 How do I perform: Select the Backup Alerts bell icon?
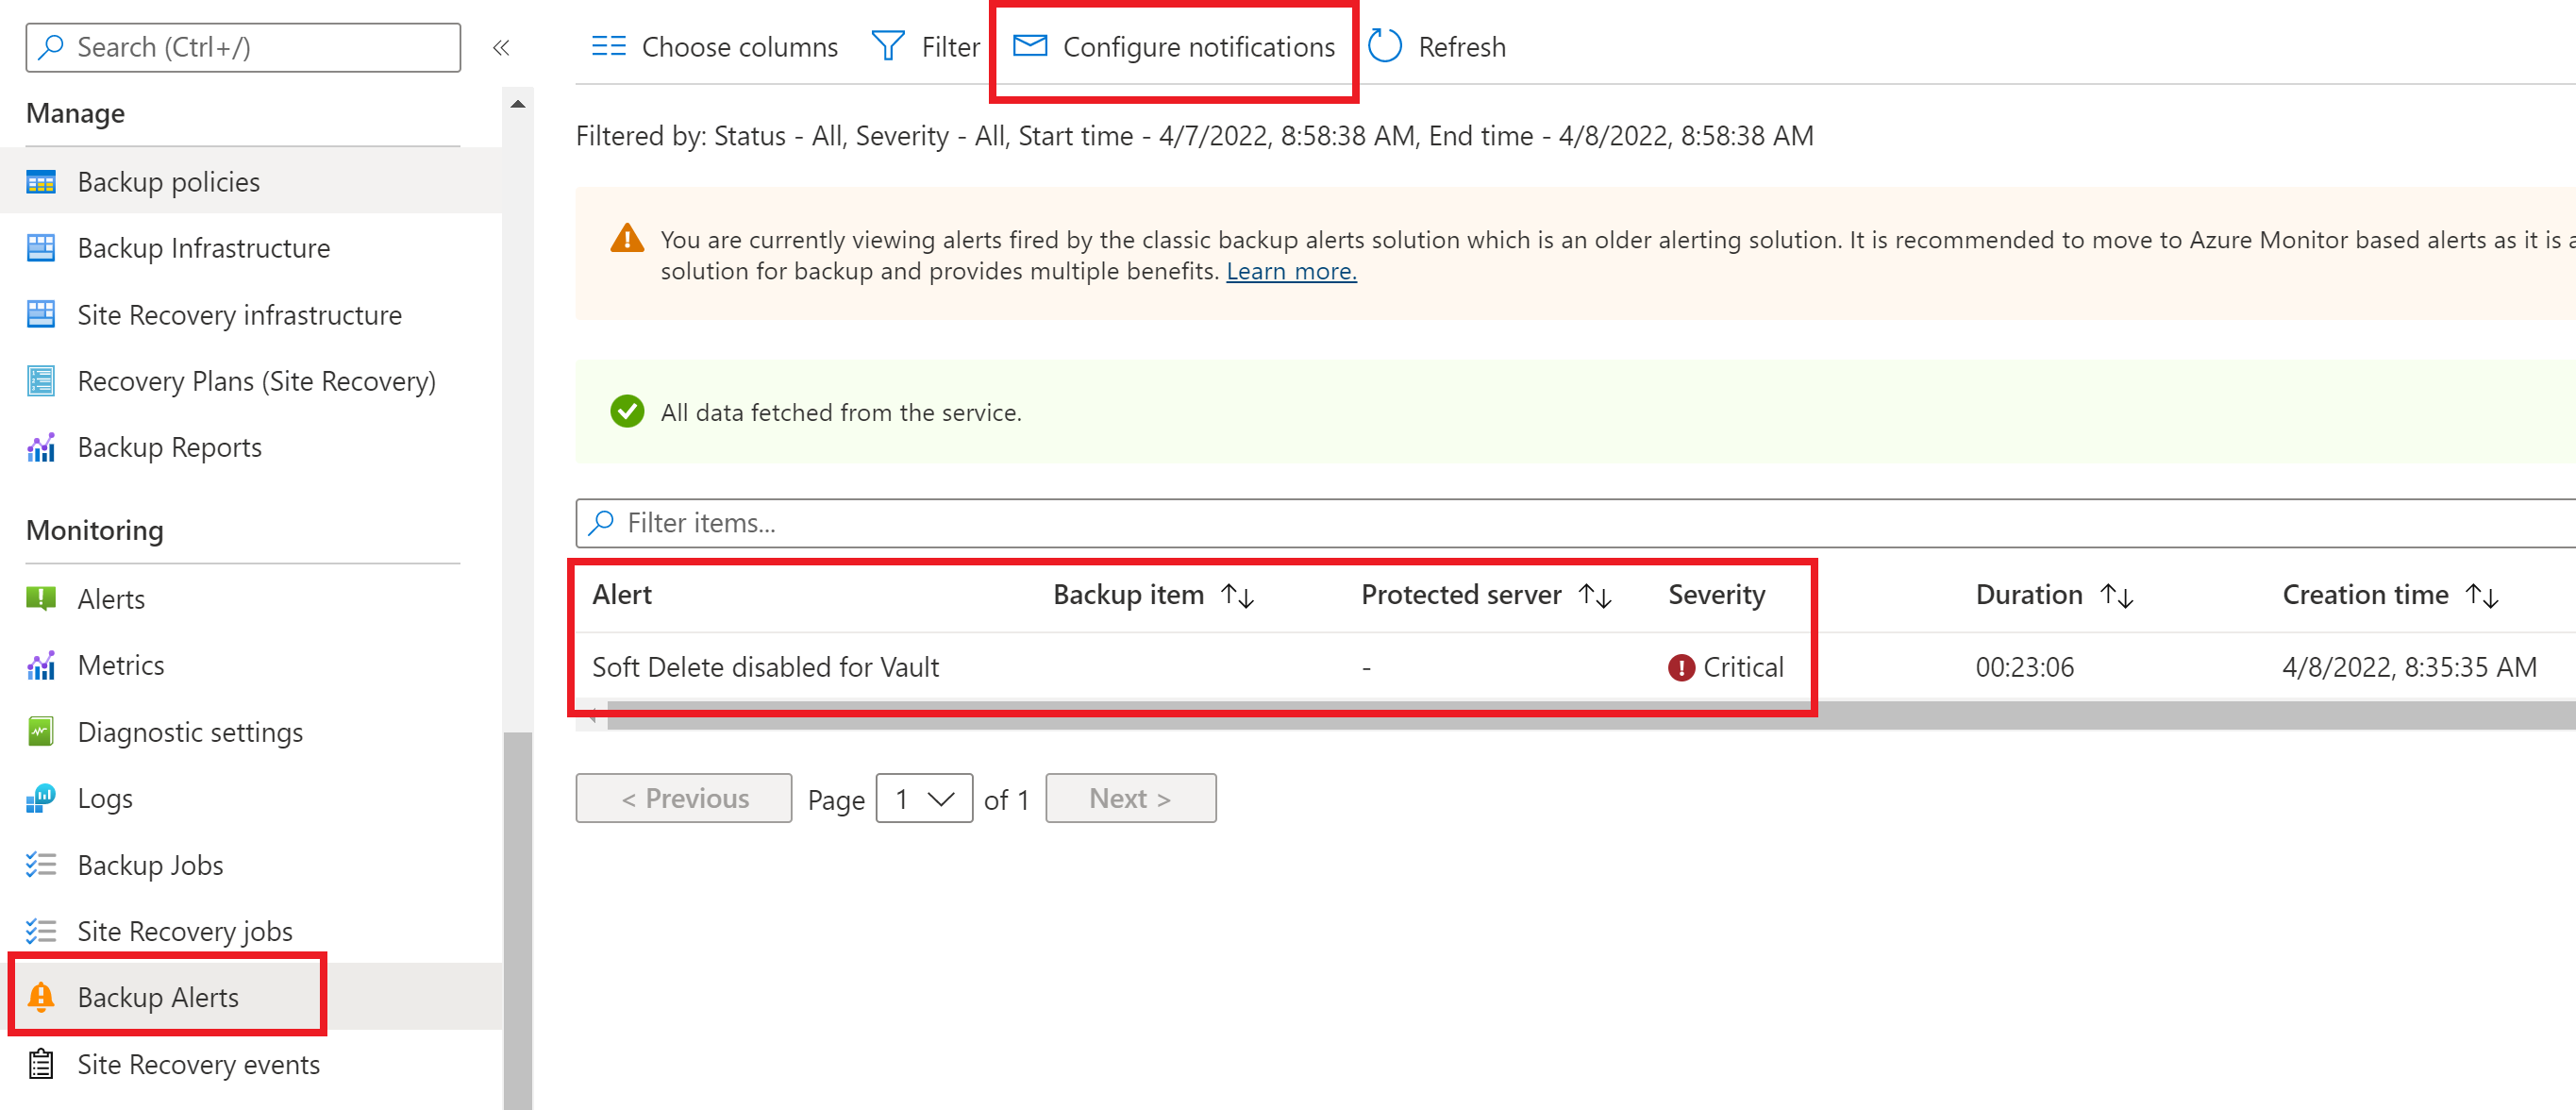pyautogui.click(x=41, y=997)
